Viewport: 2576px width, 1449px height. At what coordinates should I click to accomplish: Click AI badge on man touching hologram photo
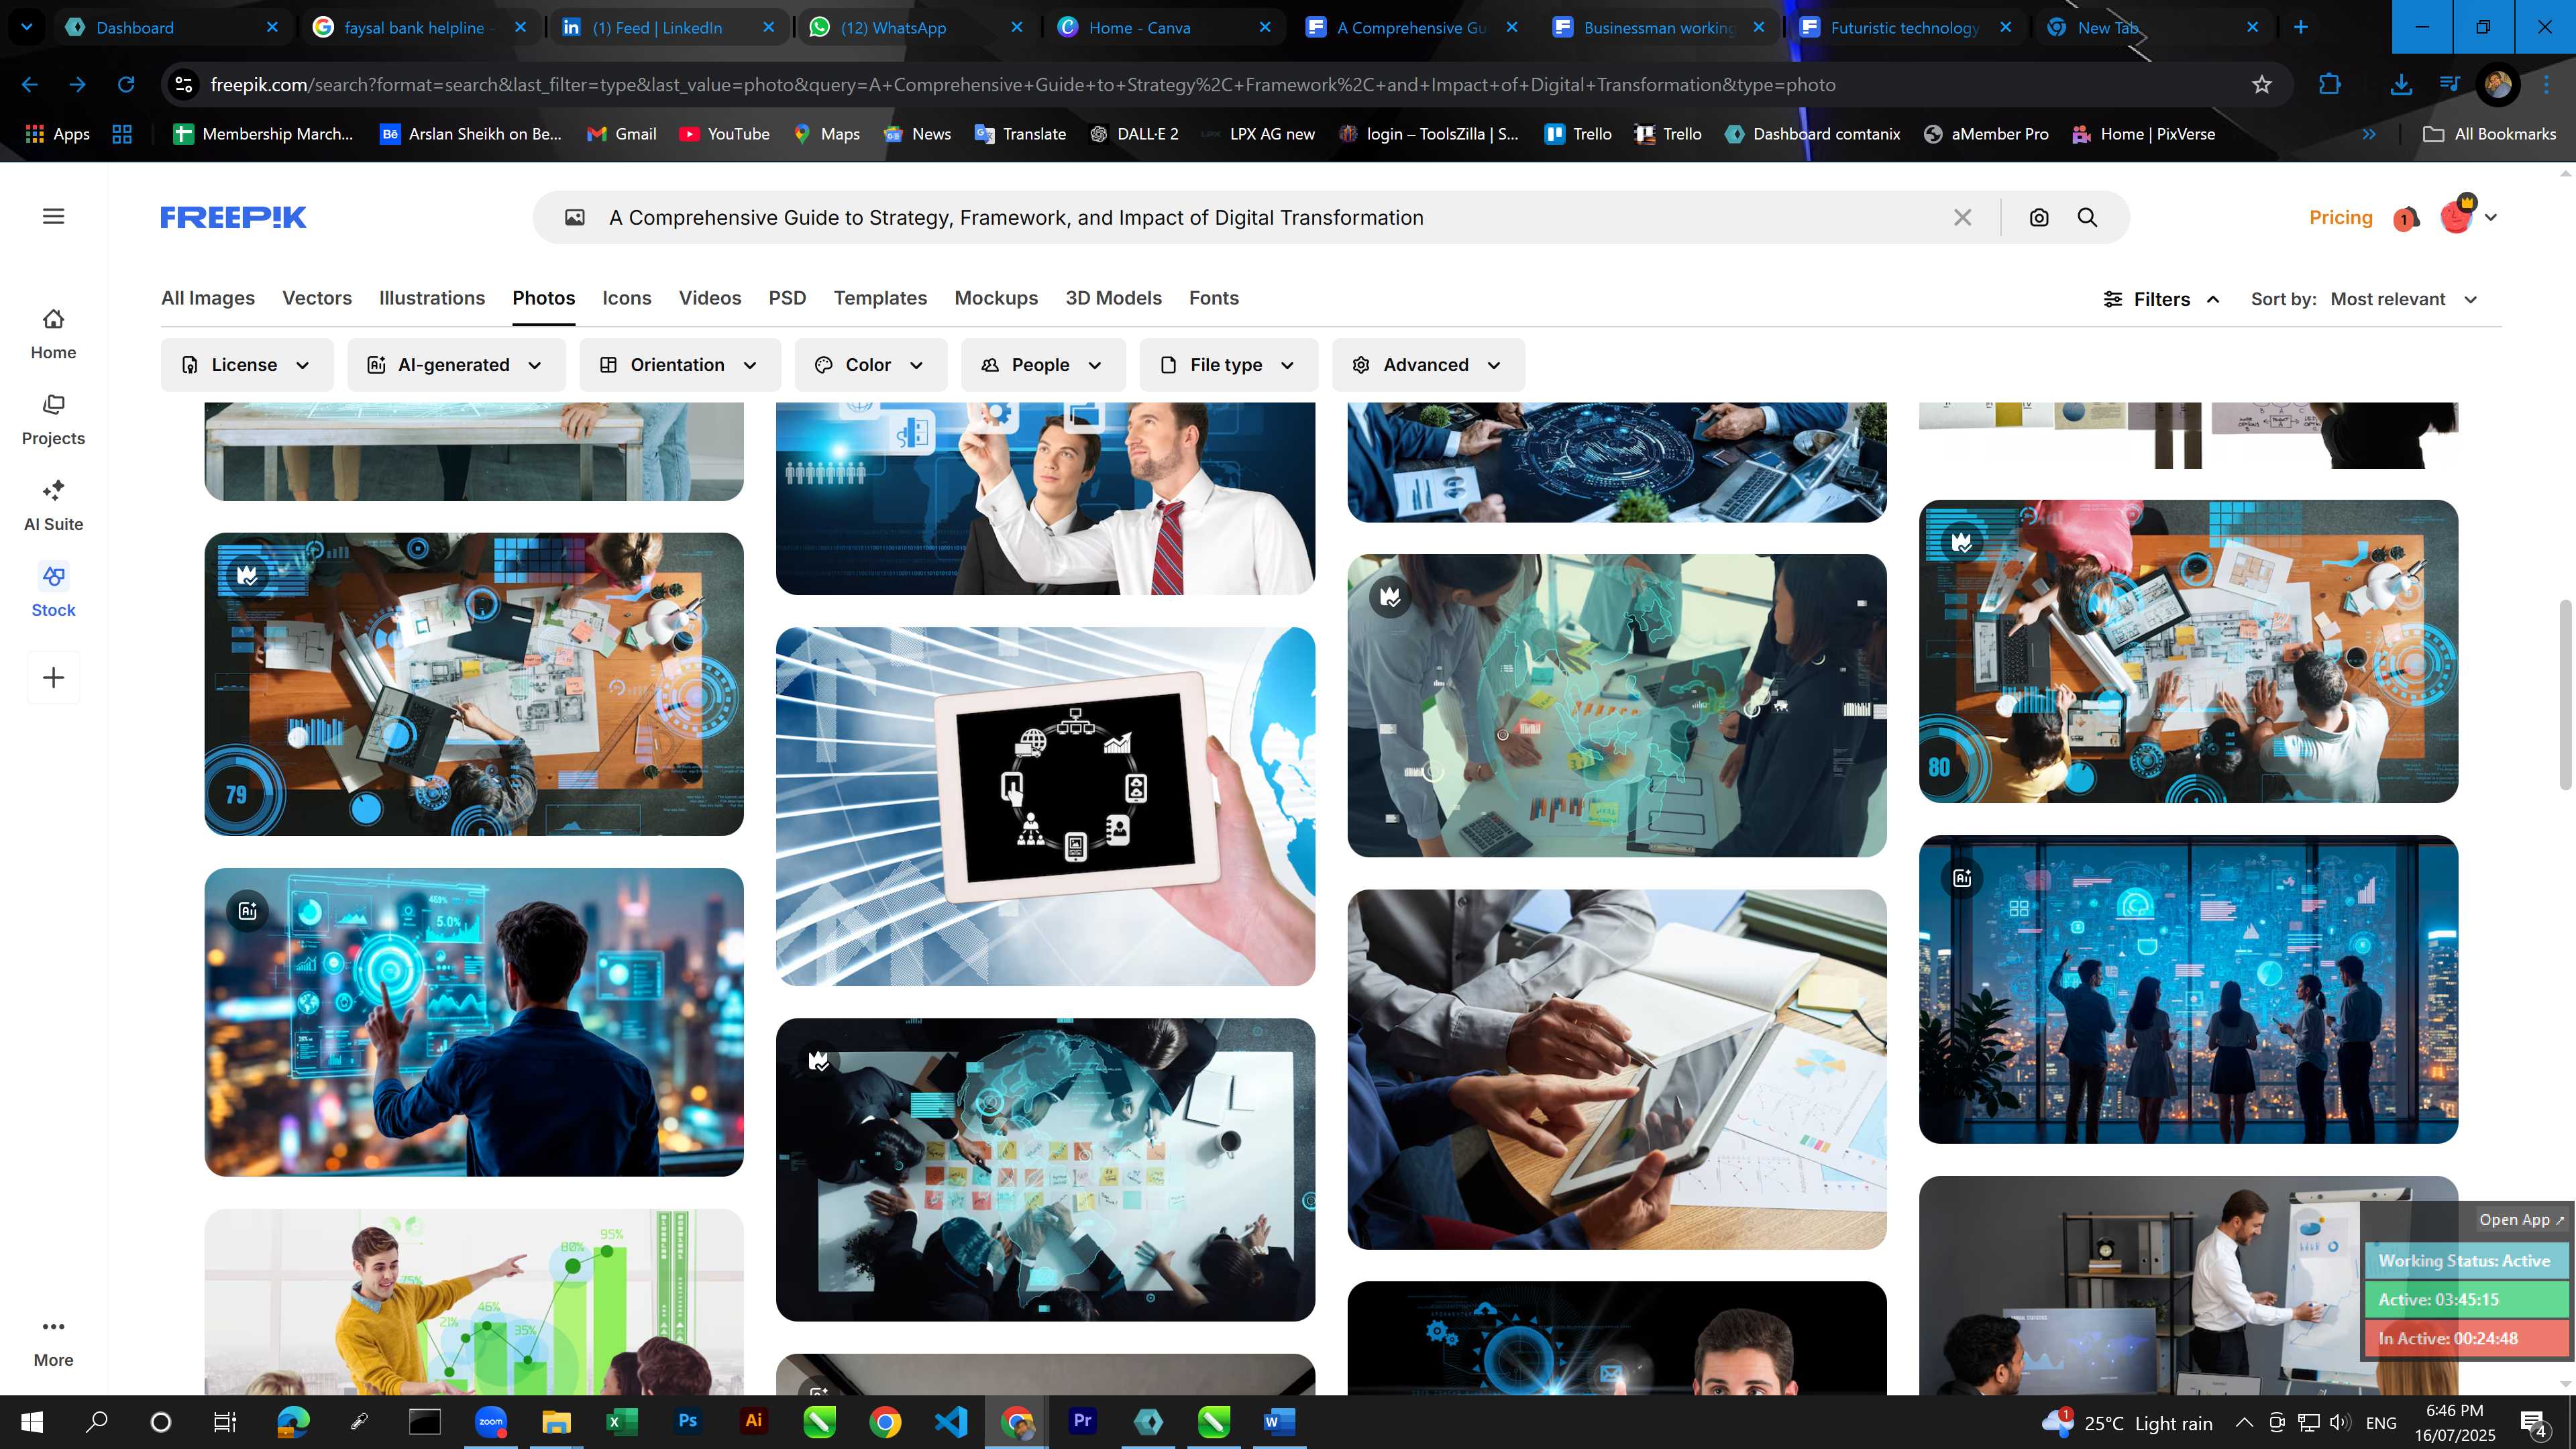[x=247, y=910]
